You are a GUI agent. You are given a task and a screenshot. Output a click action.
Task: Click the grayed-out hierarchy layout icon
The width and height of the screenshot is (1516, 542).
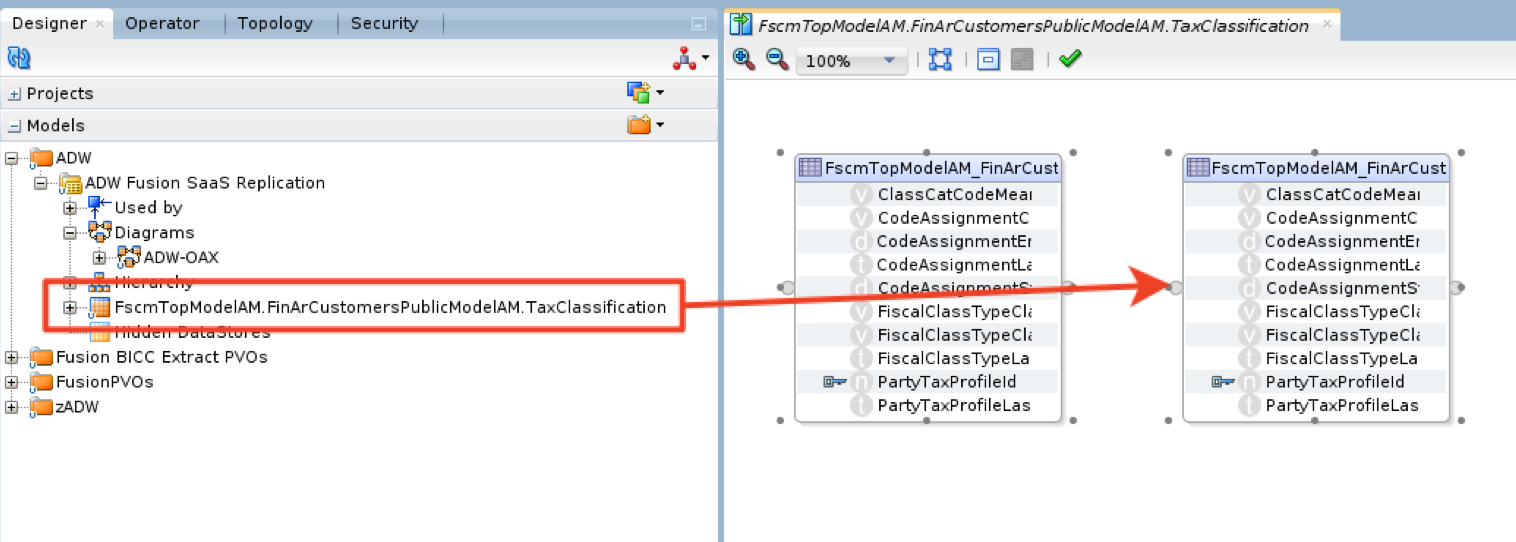pos(1021,60)
